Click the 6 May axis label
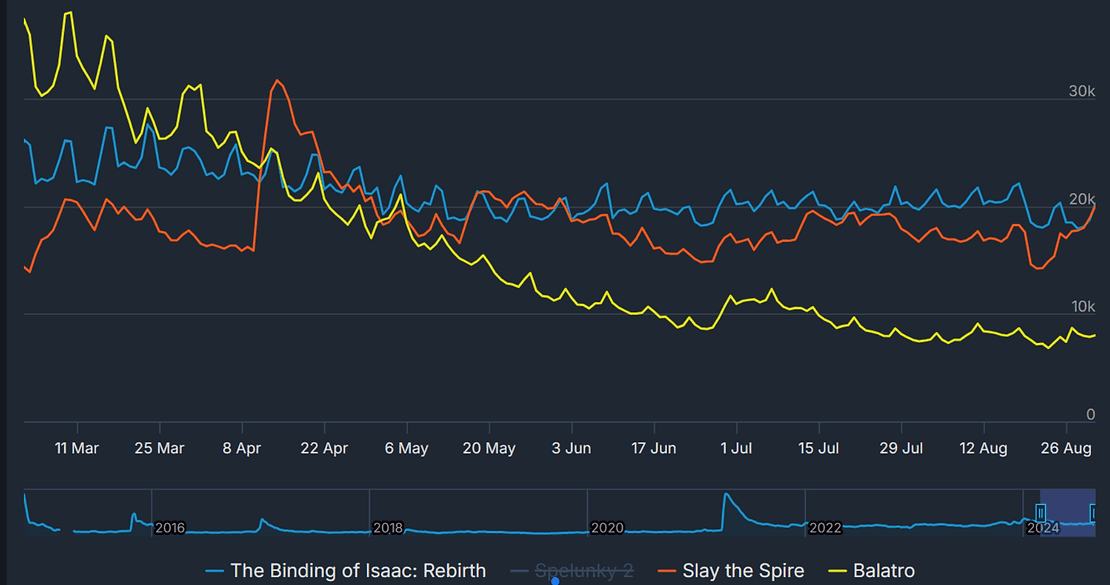 [406, 448]
